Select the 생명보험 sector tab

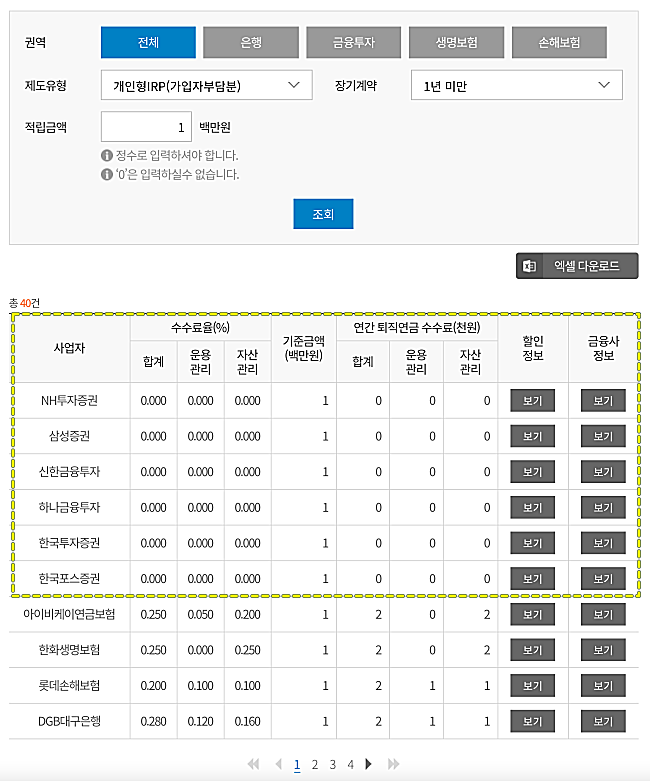tap(456, 43)
